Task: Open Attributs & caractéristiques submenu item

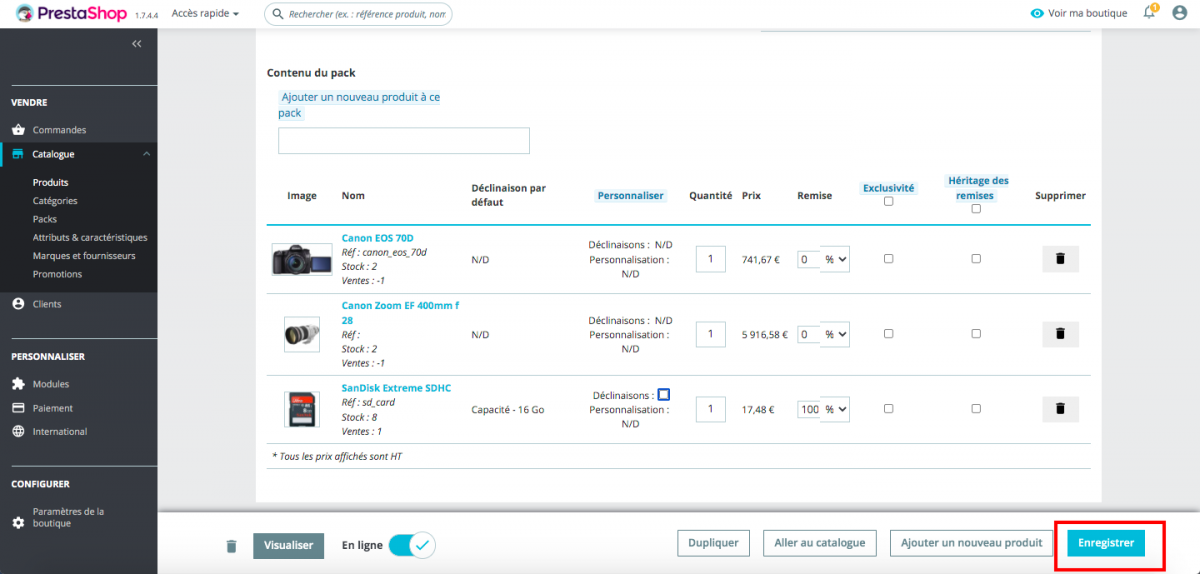Action: click(x=90, y=238)
